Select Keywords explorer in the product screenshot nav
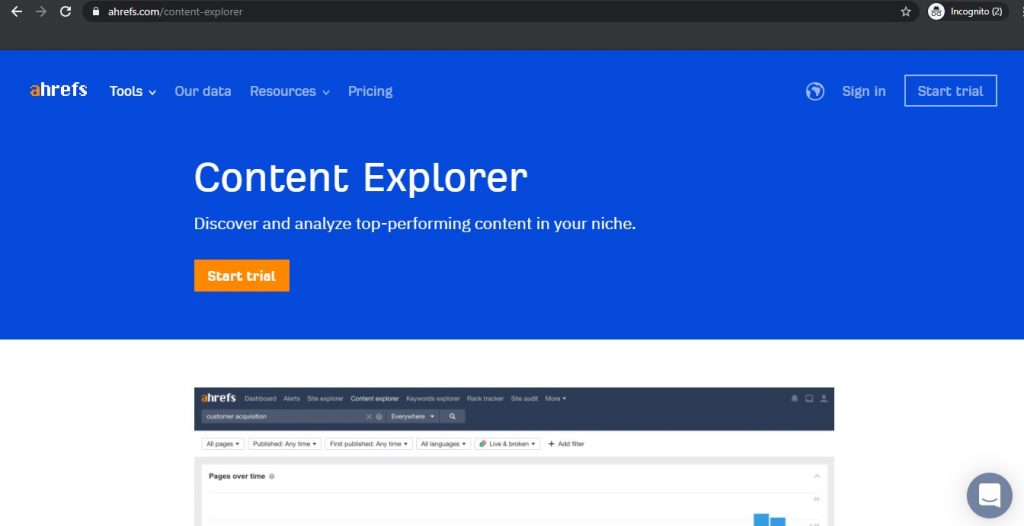Viewport: 1024px width, 526px height. point(433,399)
